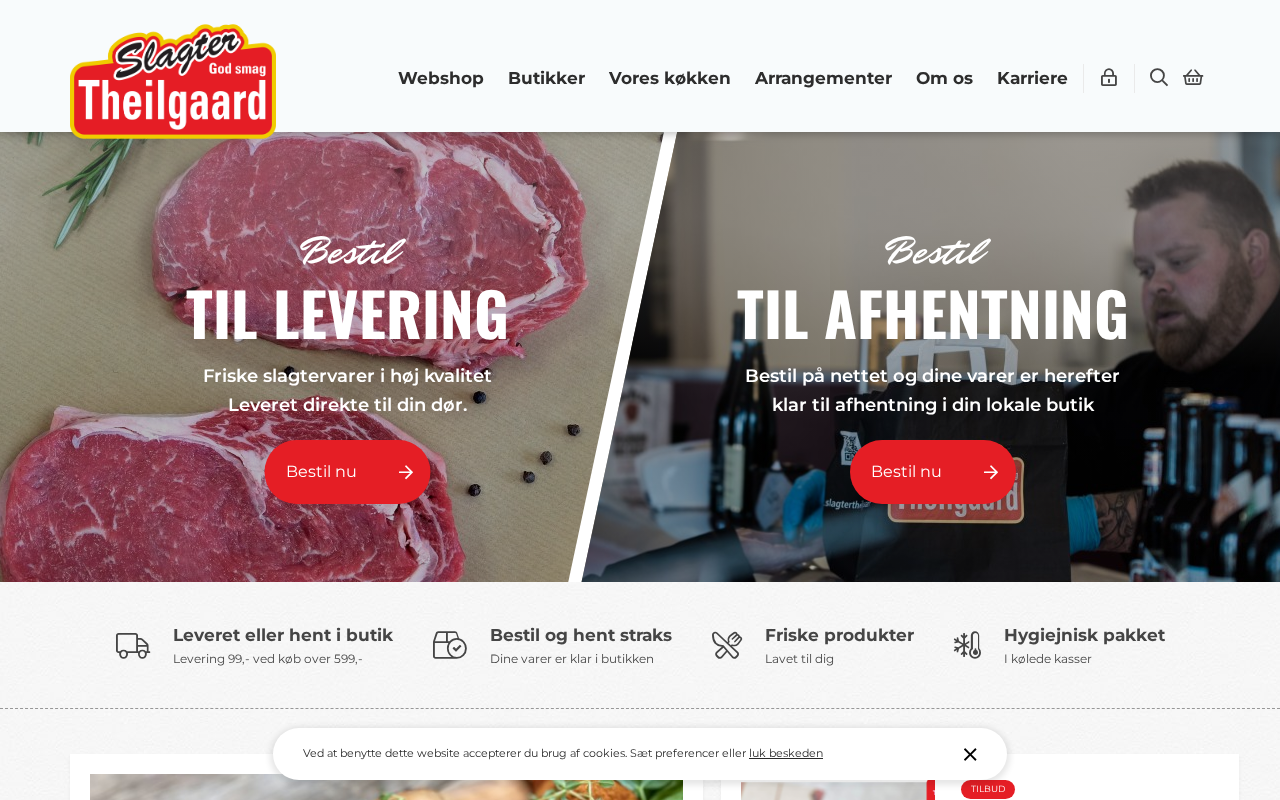Select Vores køkken in navigation
Screen dimensions: 1280x800
[670, 78]
